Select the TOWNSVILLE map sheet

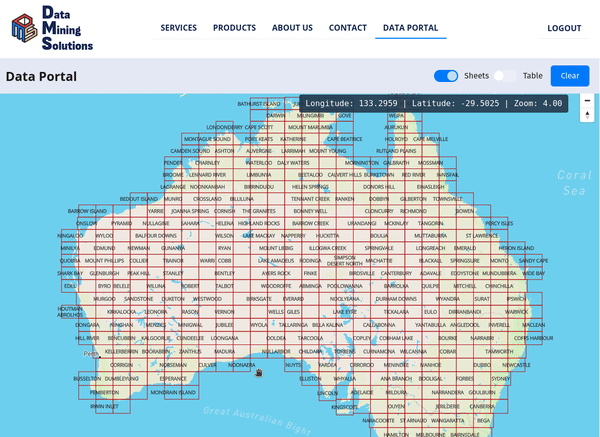point(448,199)
